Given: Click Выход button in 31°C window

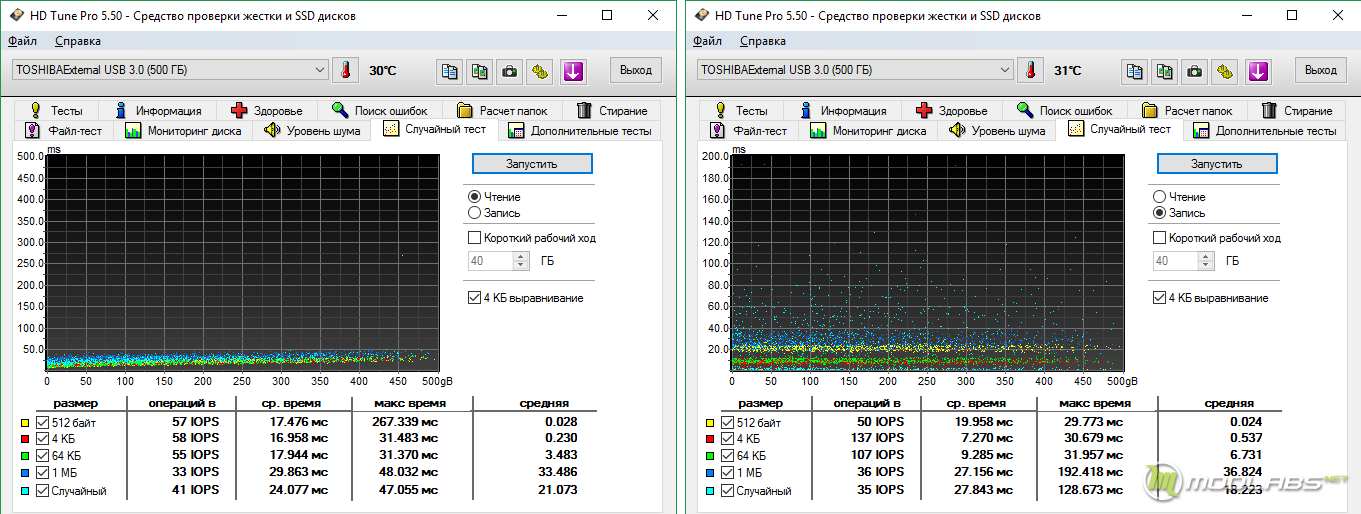Looking at the screenshot, I should coord(1320,70).
